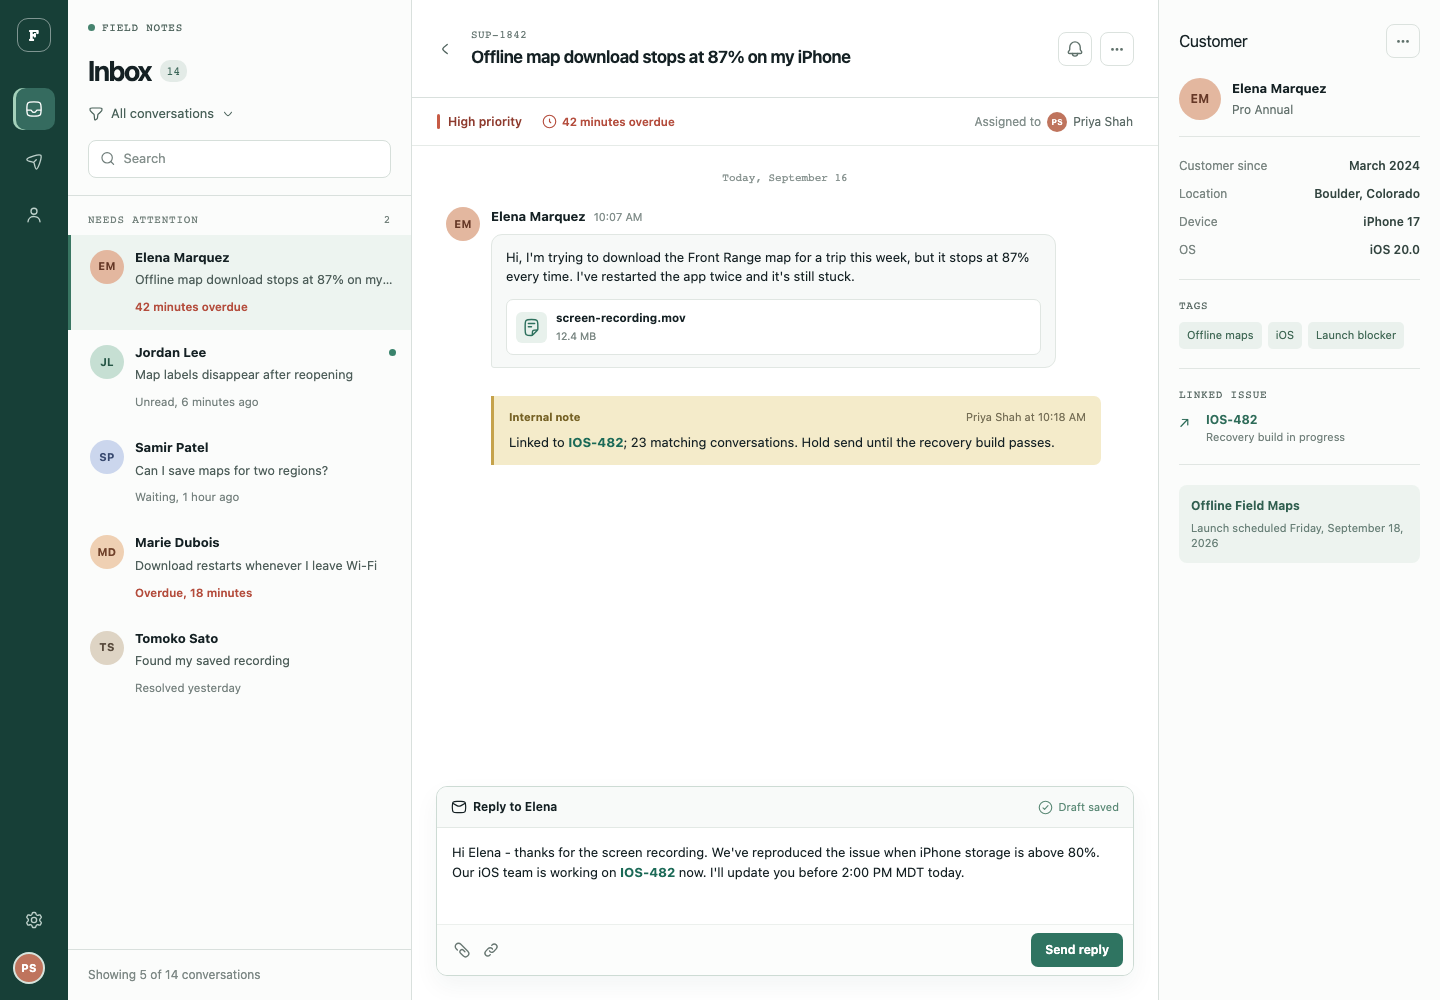Click the insert link icon in reply
The height and width of the screenshot is (1000, 1440).
pos(491,950)
